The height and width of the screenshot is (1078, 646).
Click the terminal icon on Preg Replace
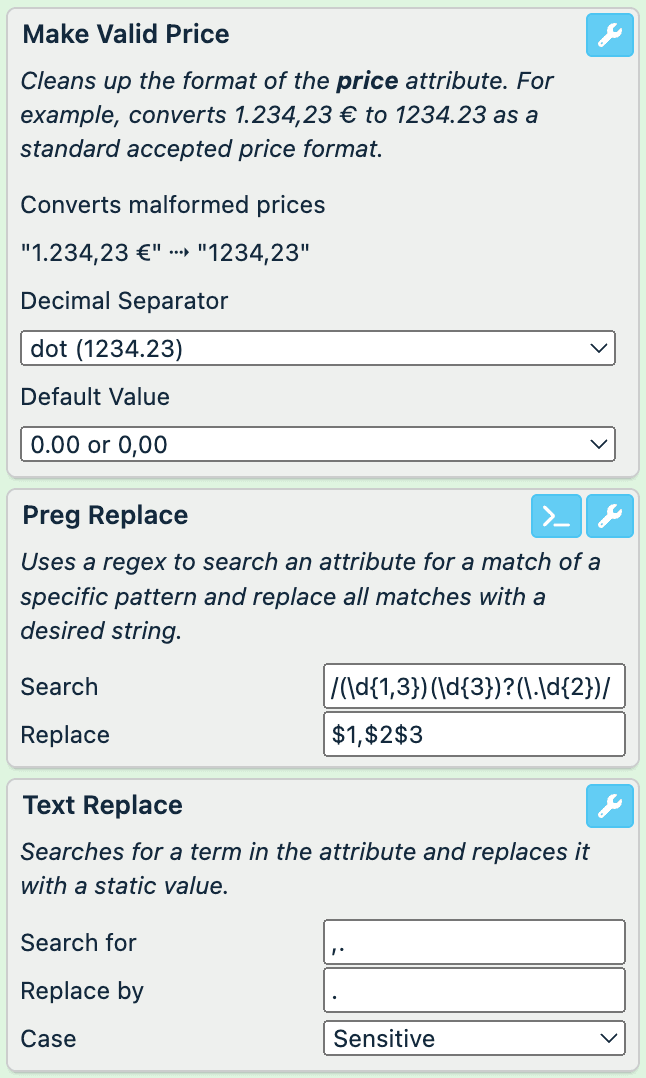click(x=557, y=516)
